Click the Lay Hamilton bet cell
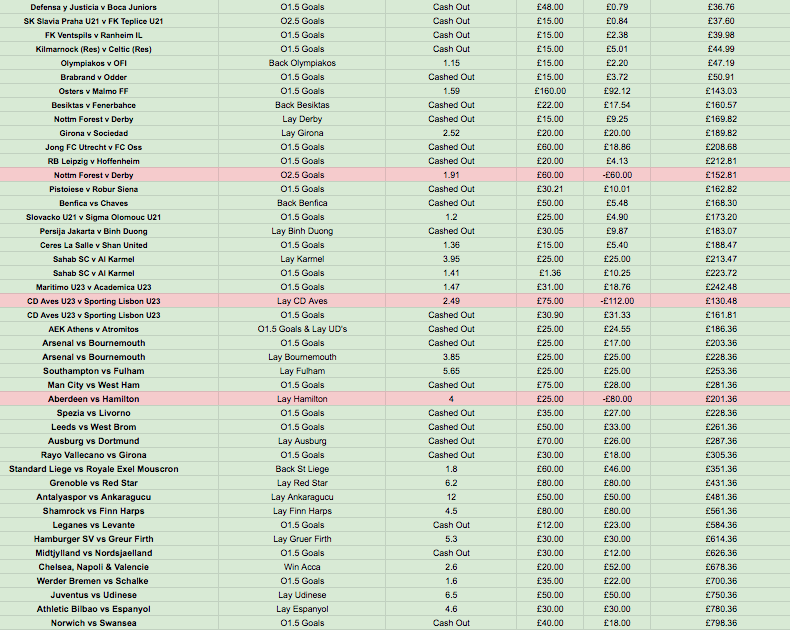The height and width of the screenshot is (630, 790). pos(302,399)
